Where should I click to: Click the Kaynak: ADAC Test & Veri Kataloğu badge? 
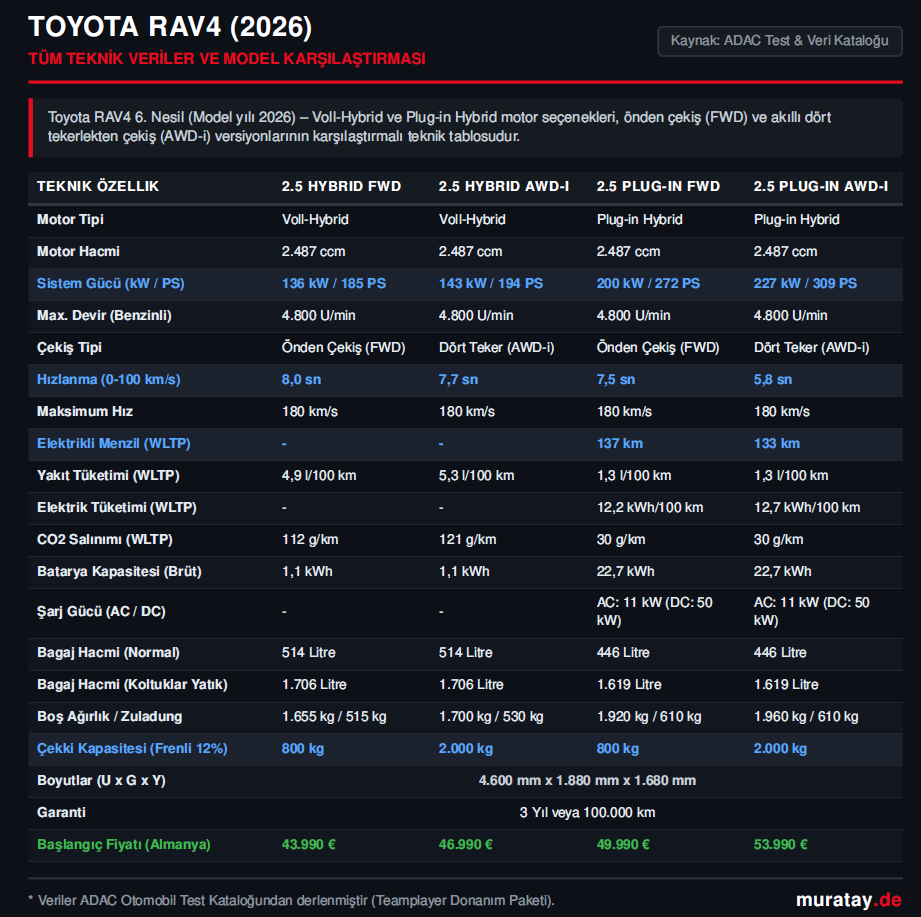(x=779, y=41)
